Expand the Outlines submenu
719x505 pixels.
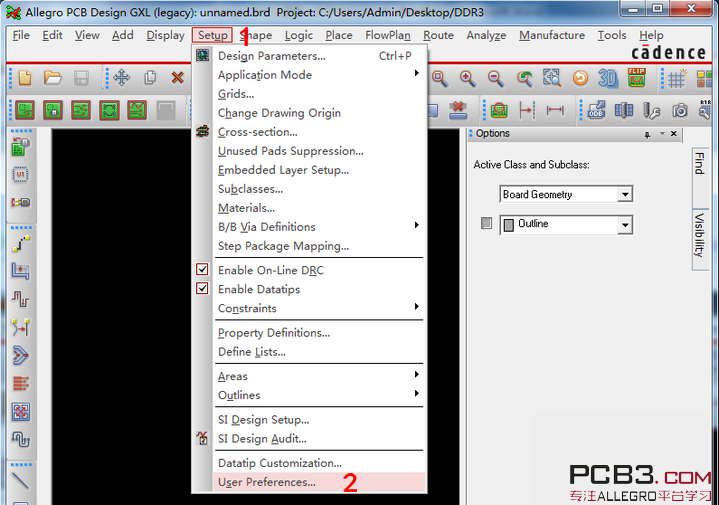coord(416,393)
